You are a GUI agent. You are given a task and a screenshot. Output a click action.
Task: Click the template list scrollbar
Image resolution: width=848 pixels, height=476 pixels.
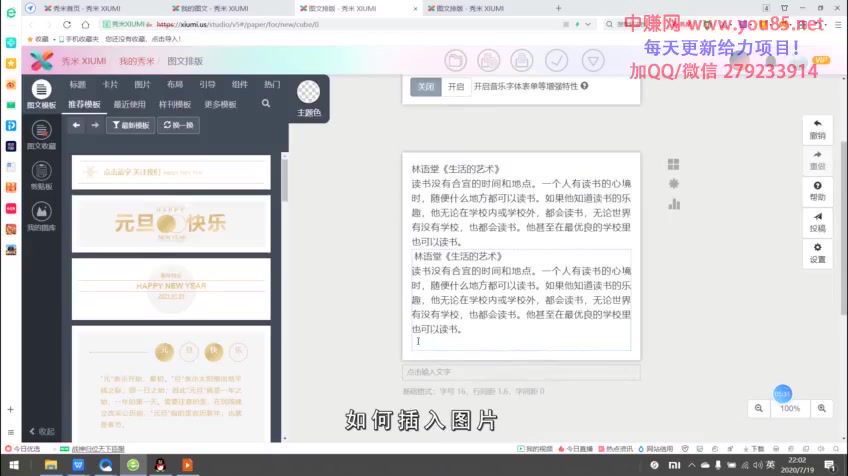click(284, 180)
